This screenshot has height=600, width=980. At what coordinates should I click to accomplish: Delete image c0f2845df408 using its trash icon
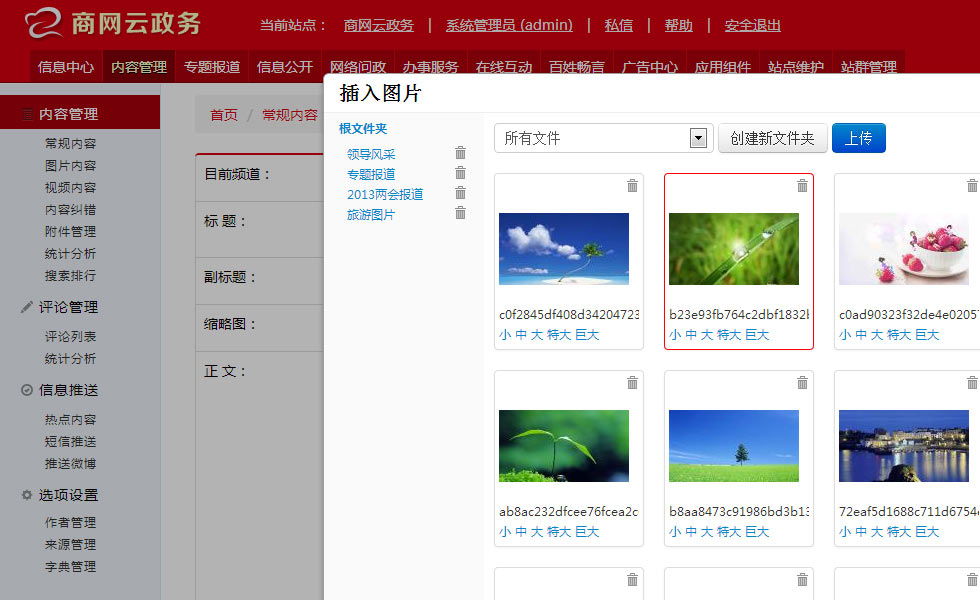coord(632,186)
